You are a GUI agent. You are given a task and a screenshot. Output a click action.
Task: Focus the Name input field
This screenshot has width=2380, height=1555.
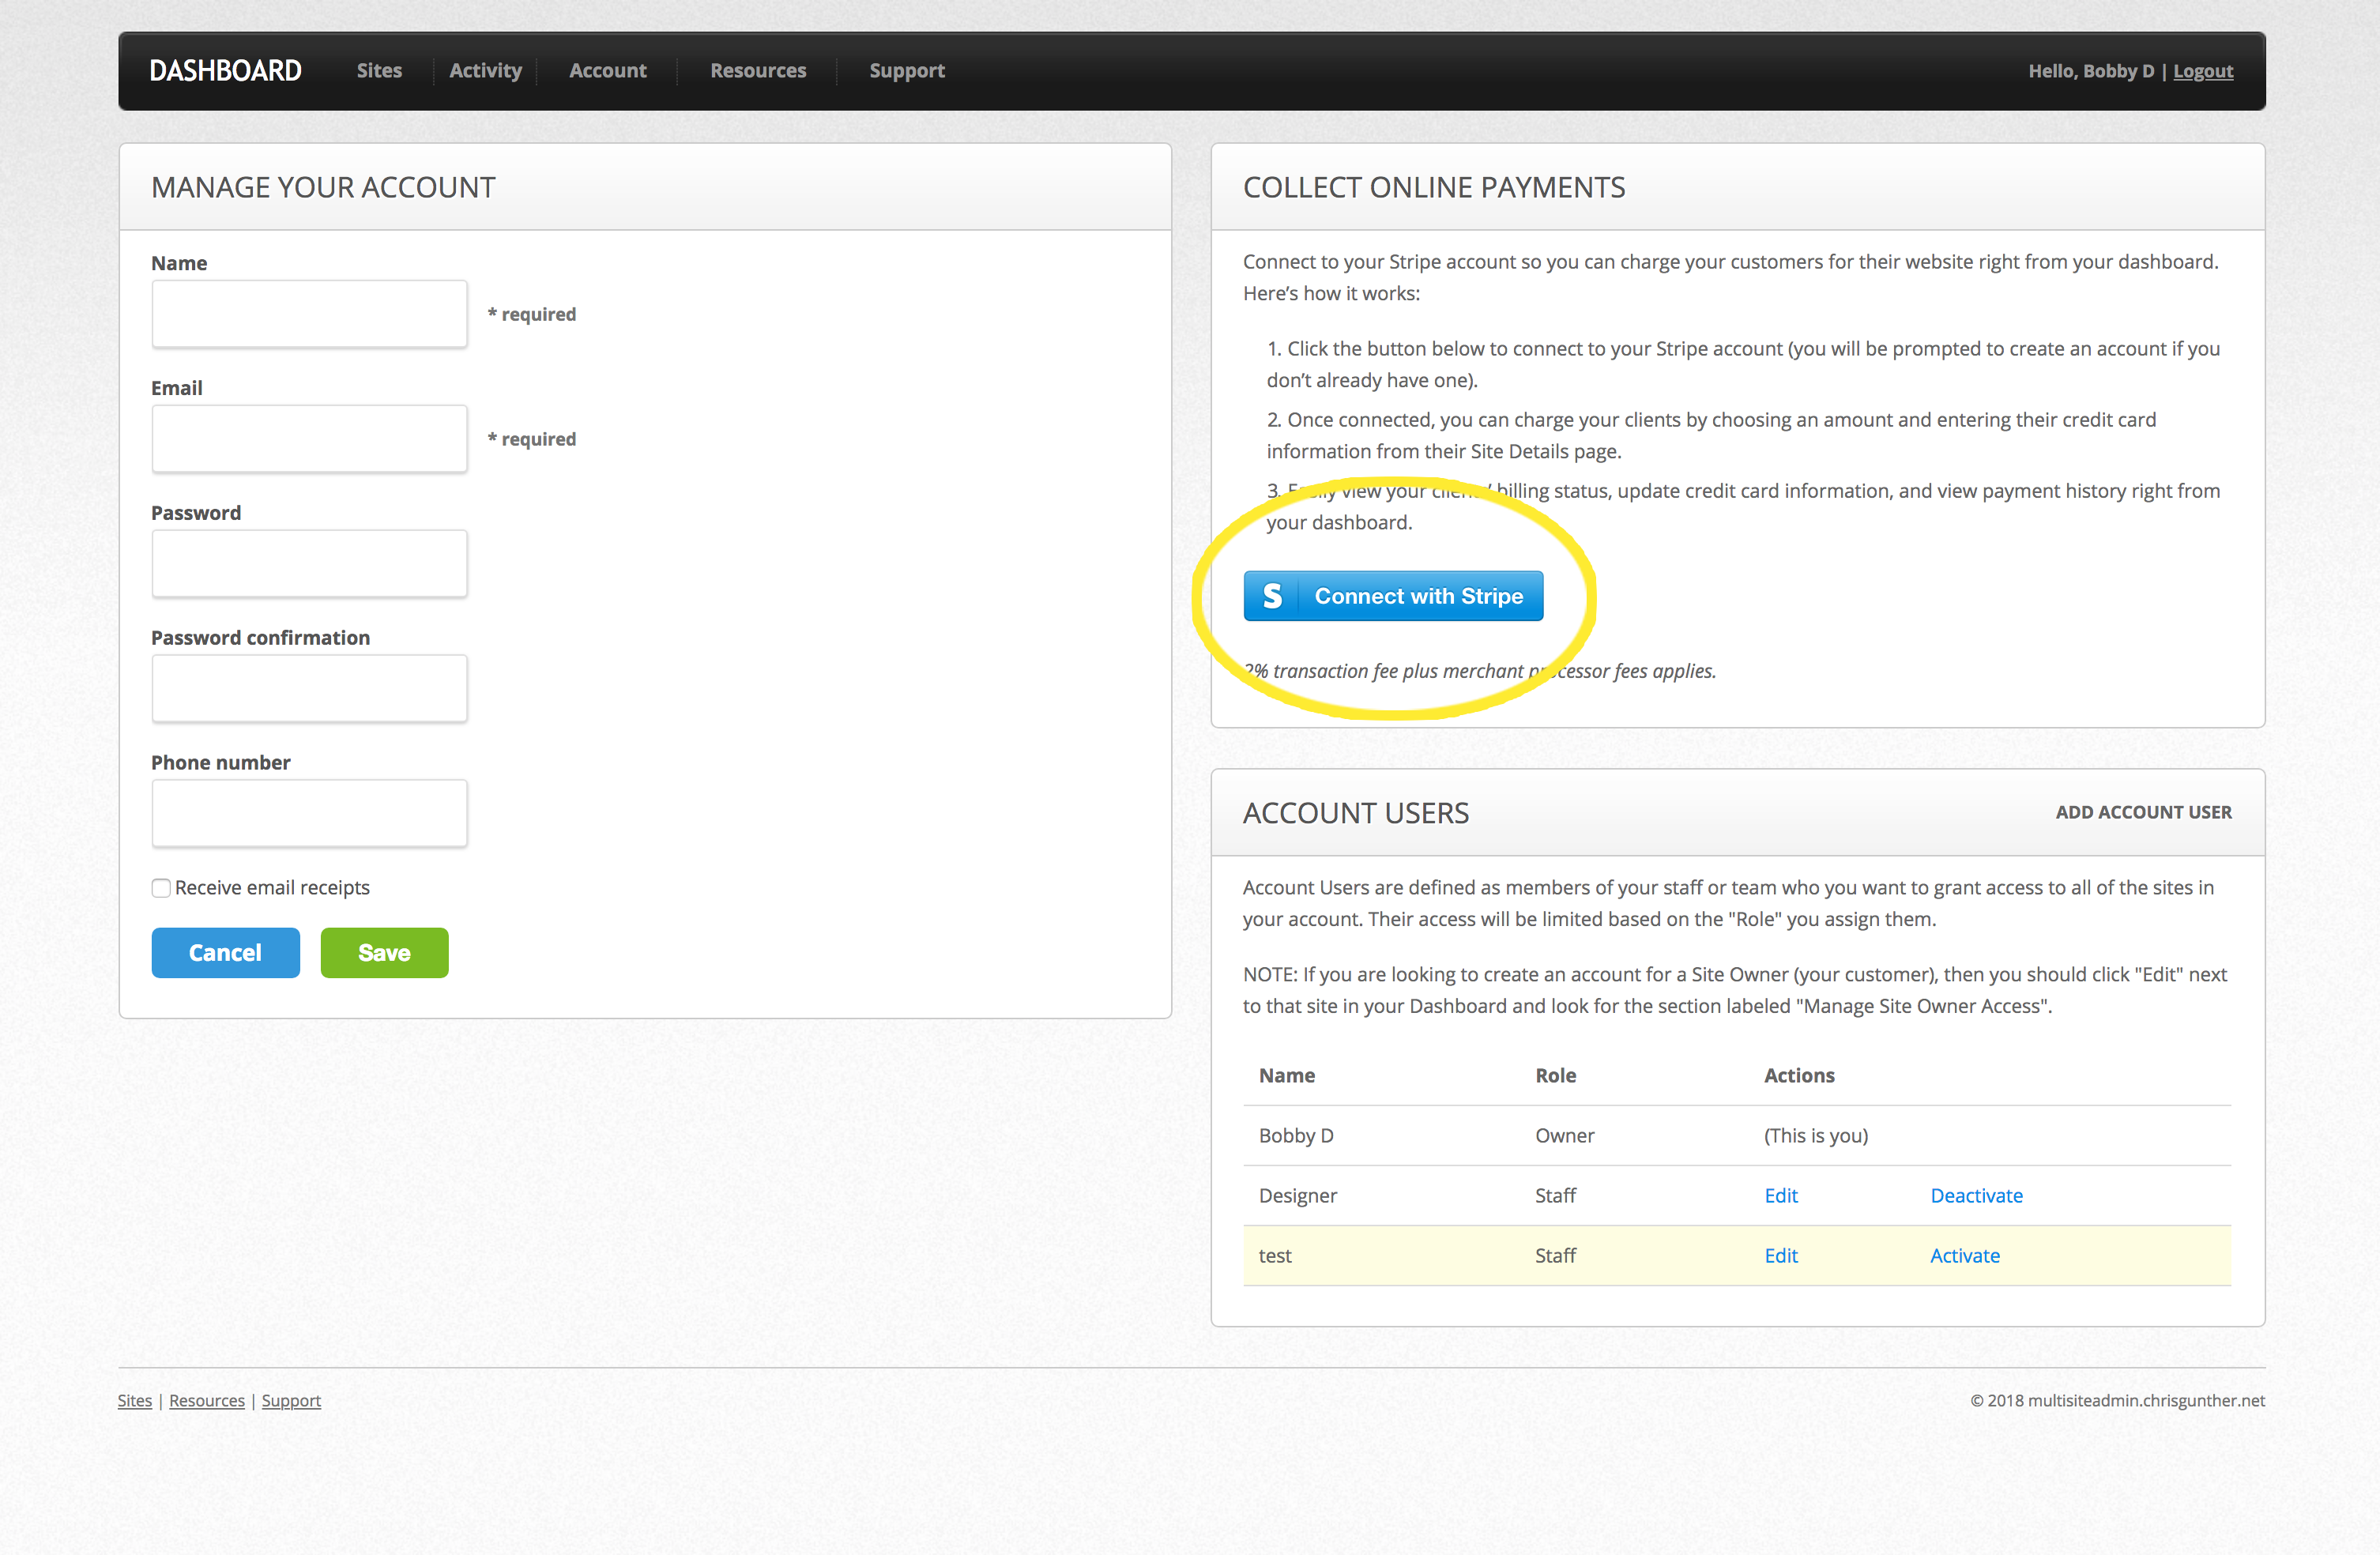coord(309,314)
